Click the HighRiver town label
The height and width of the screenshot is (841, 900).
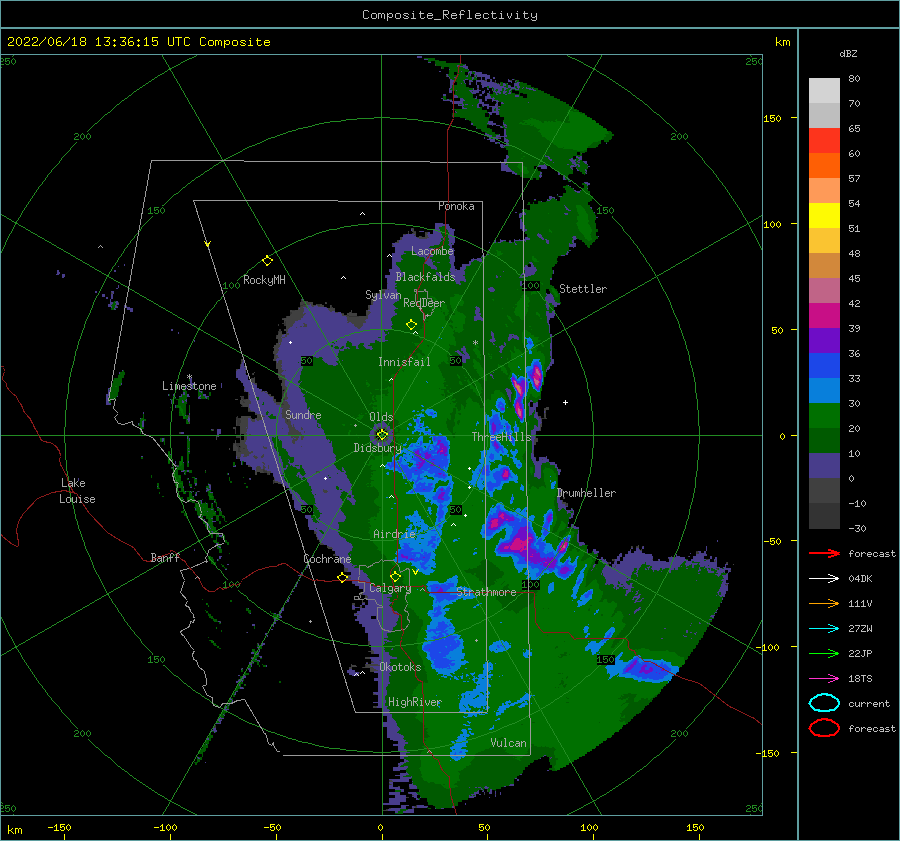pos(414,702)
